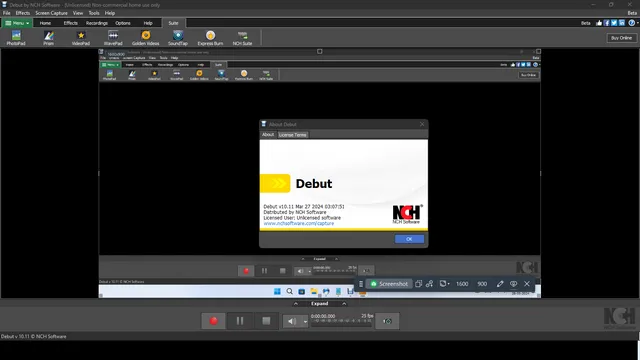Start recording with the main red record button
640x360 pixels.
(x=213, y=321)
